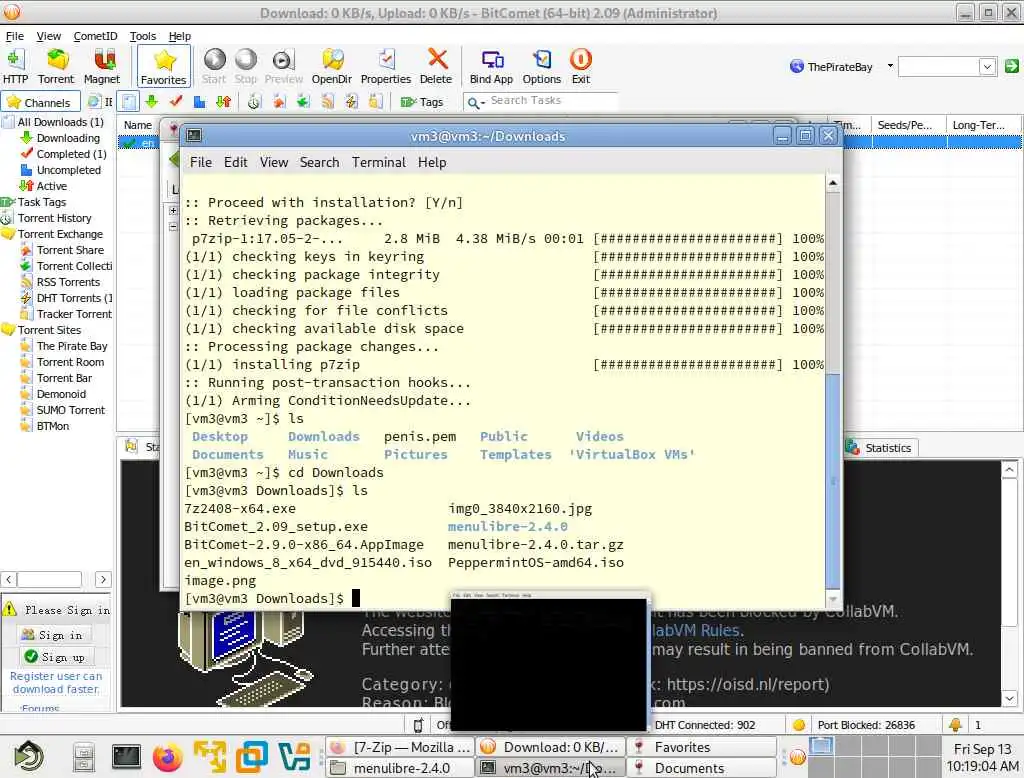Click the notification bell in status bar
1024x778 pixels.
[955, 724]
